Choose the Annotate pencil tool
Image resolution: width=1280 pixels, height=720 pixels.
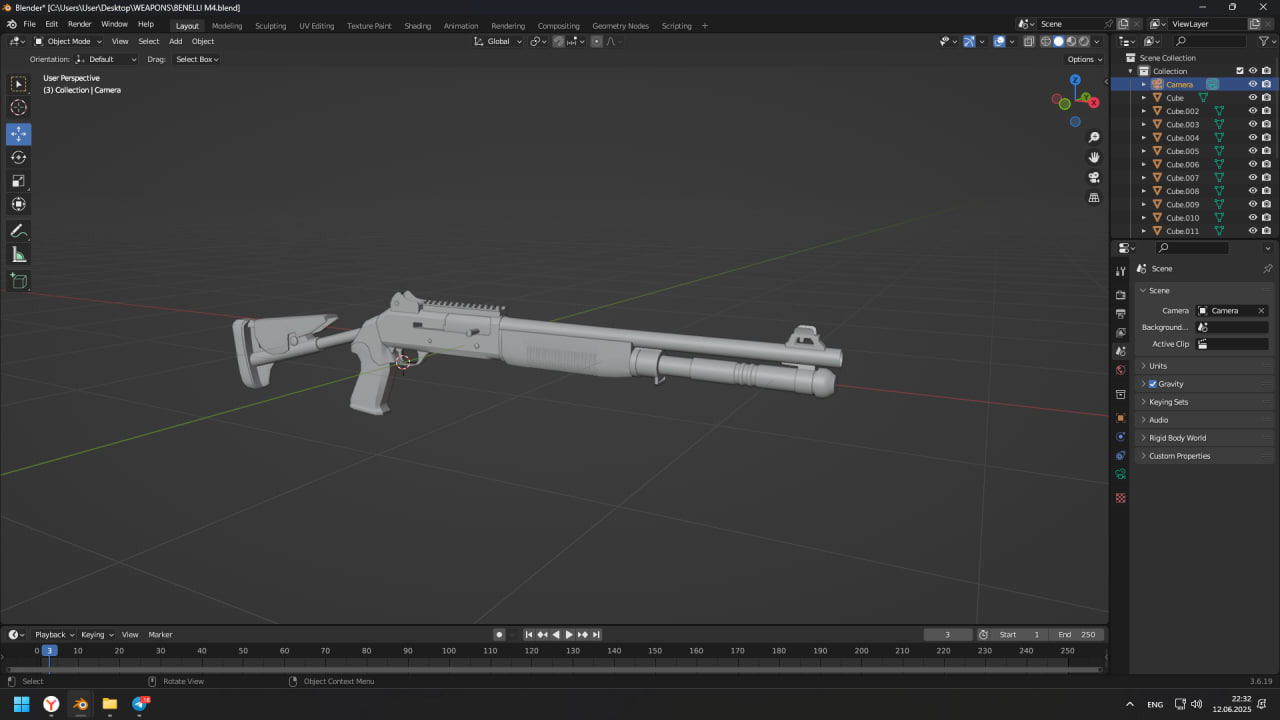pos(18,231)
